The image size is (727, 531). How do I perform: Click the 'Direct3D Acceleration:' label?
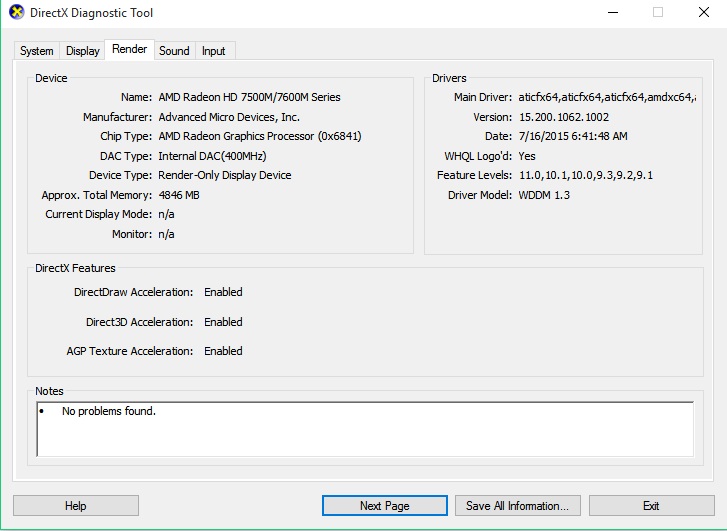pyautogui.click(x=140, y=322)
